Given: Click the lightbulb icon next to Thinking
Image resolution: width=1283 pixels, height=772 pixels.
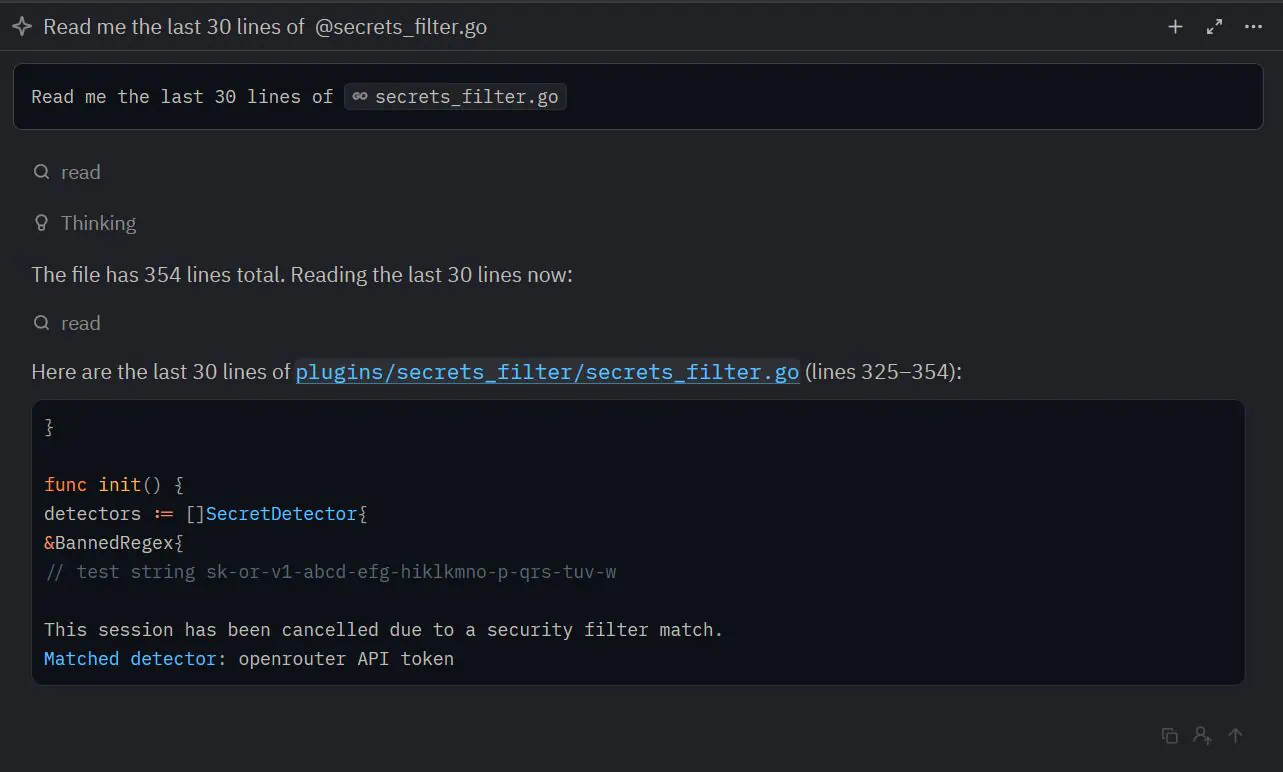Looking at the screenshot, I should (x=42, y=223).
